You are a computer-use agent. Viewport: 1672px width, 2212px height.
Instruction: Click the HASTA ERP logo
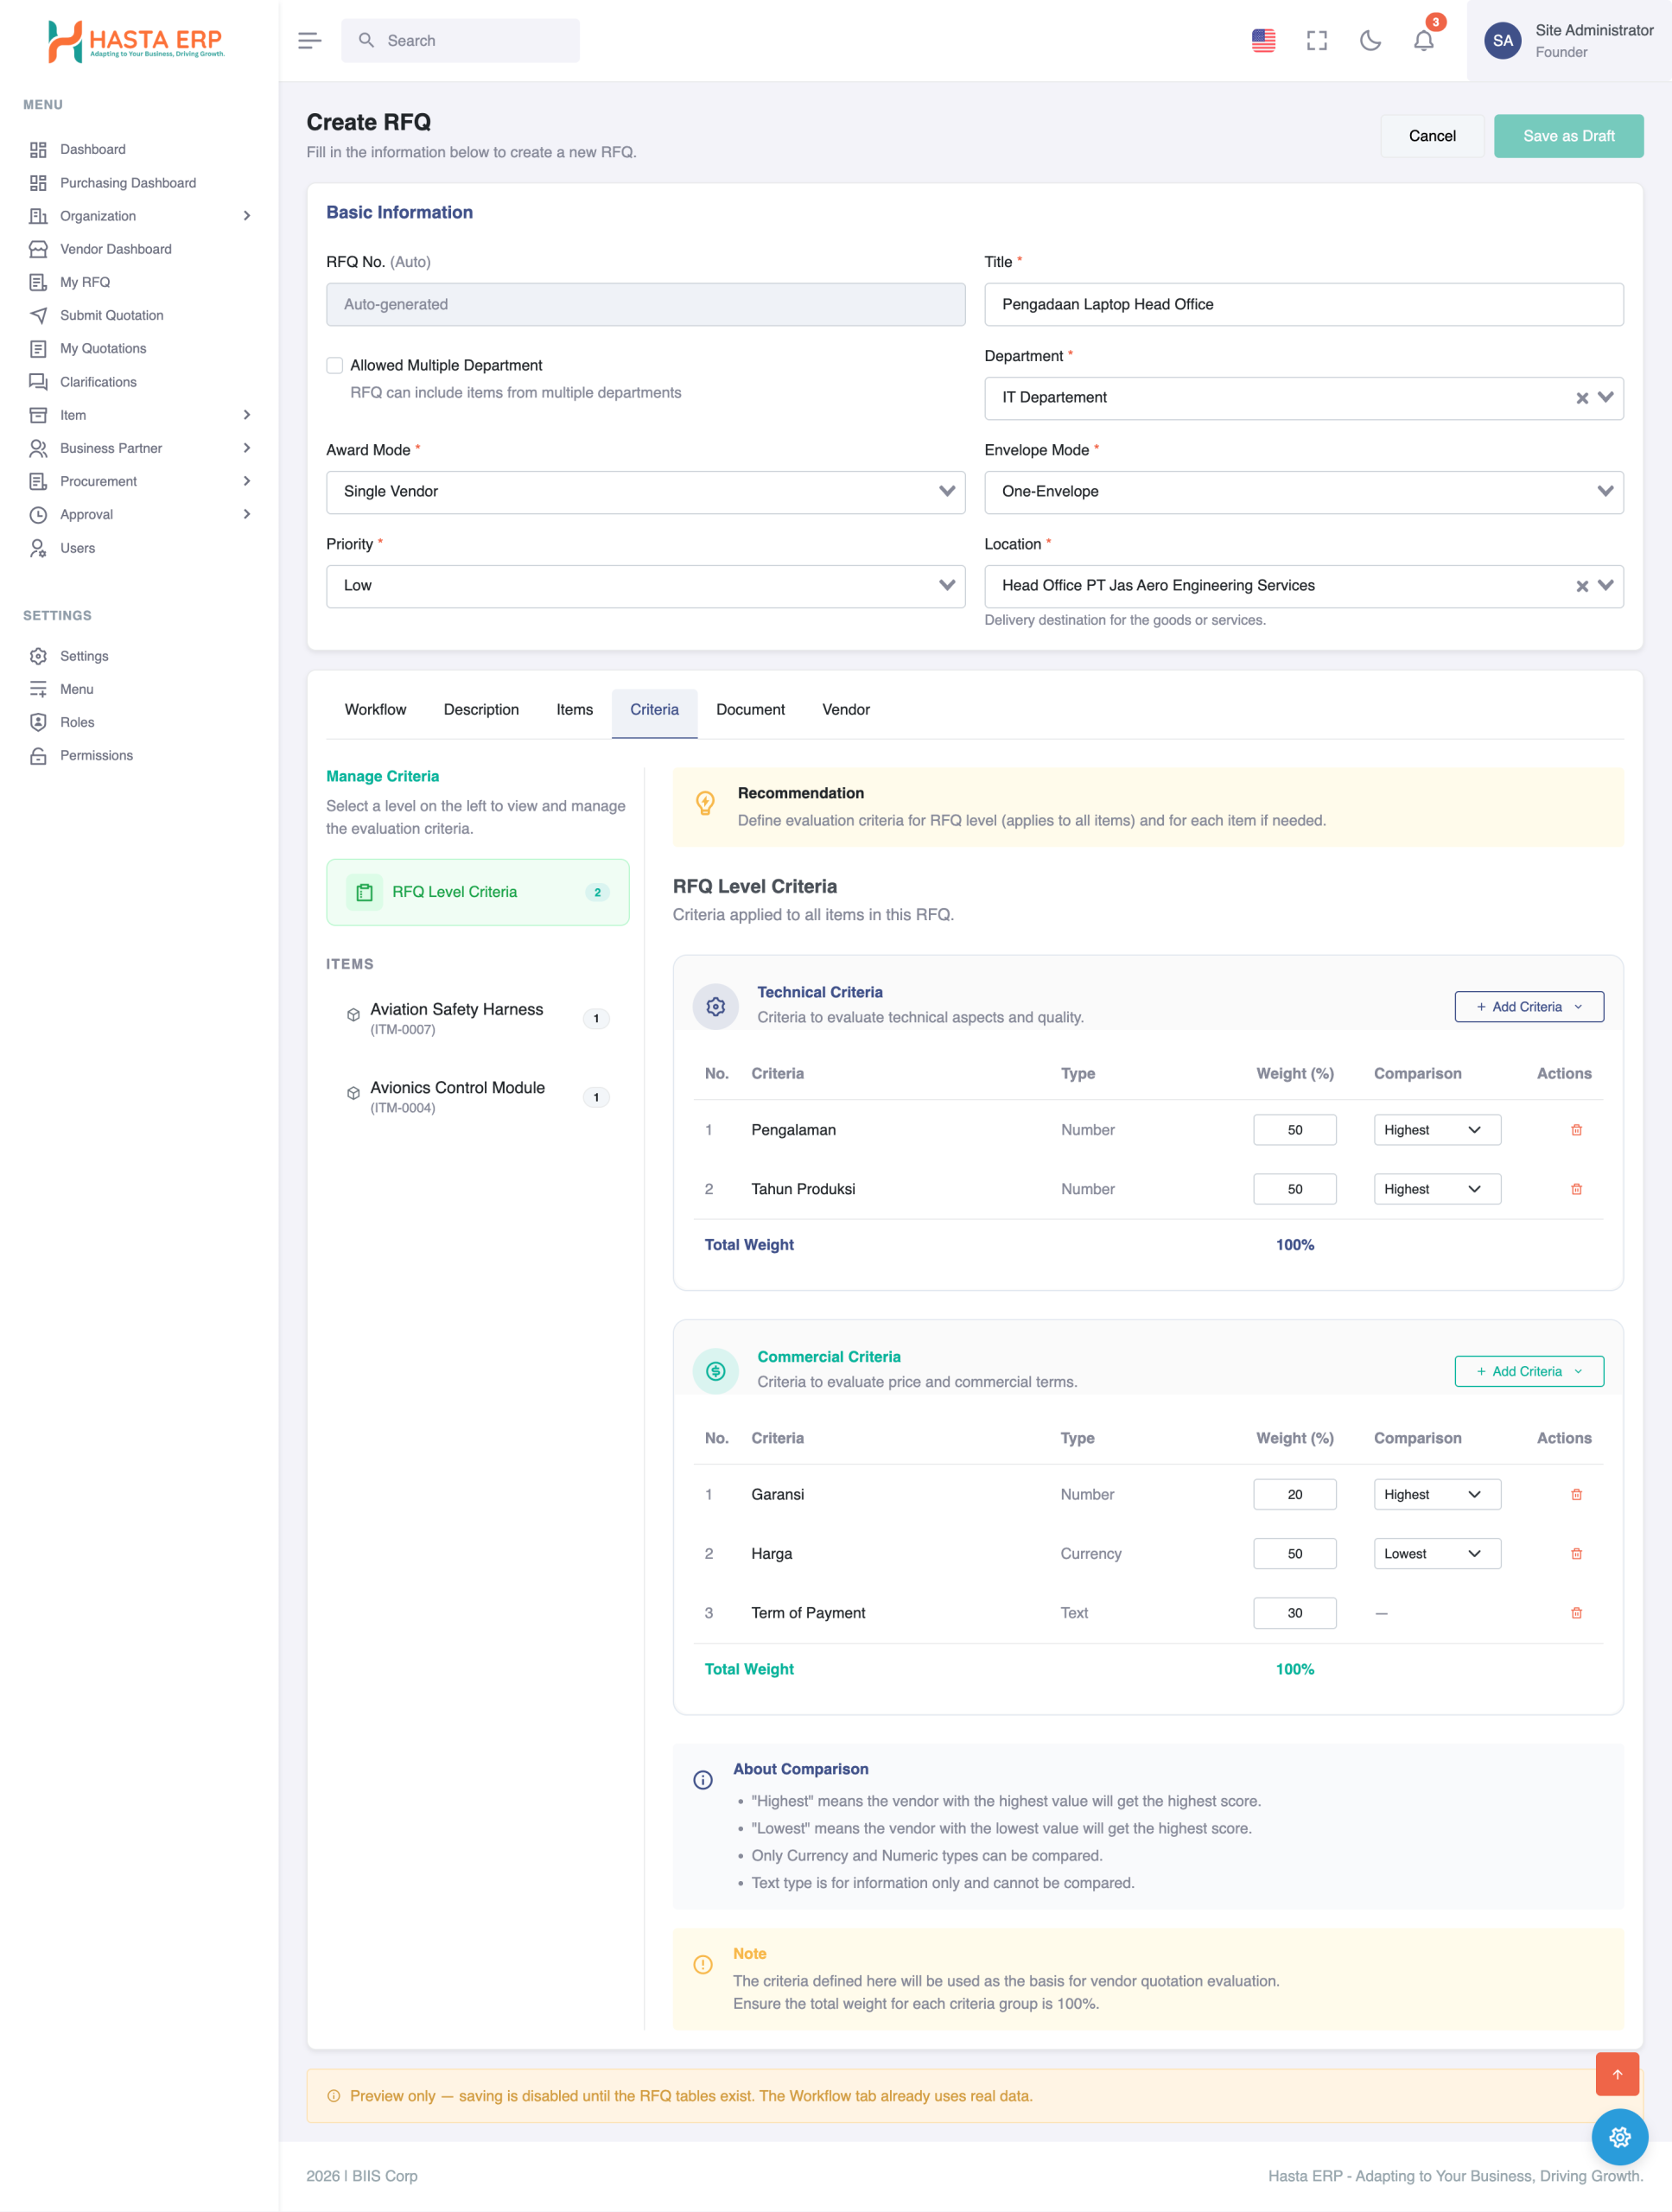[x=136, y=41]
